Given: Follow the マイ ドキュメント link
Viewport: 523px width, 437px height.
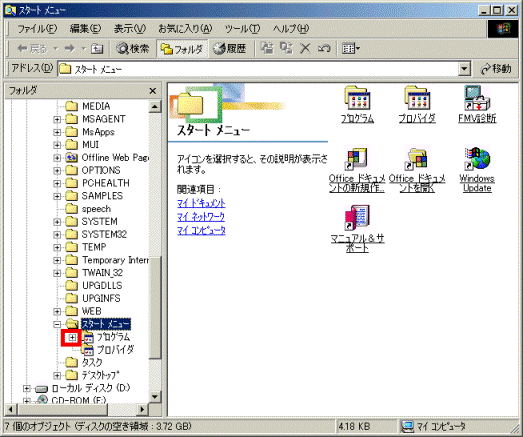Looking at the screenshot, I should pyautogui.click(x=201, y=203).
